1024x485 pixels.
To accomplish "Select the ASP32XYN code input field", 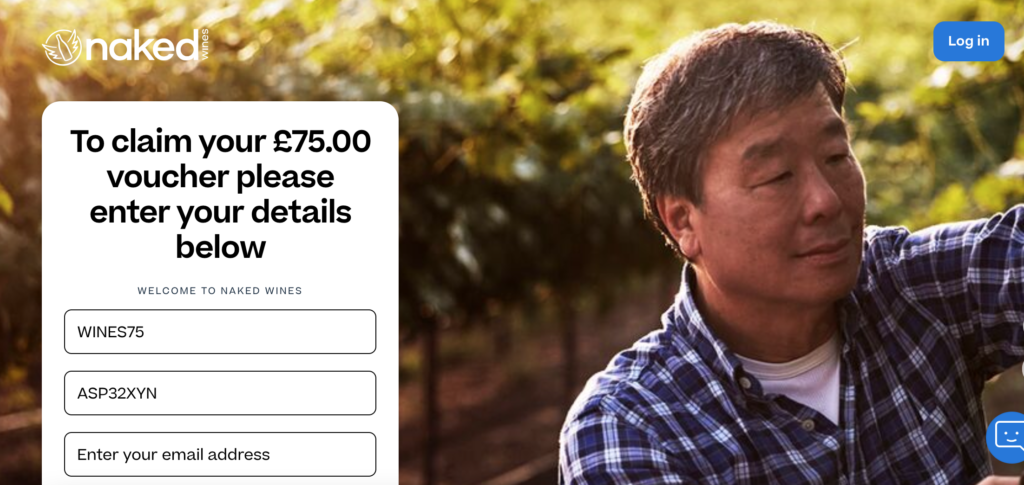I will (220, 393).
